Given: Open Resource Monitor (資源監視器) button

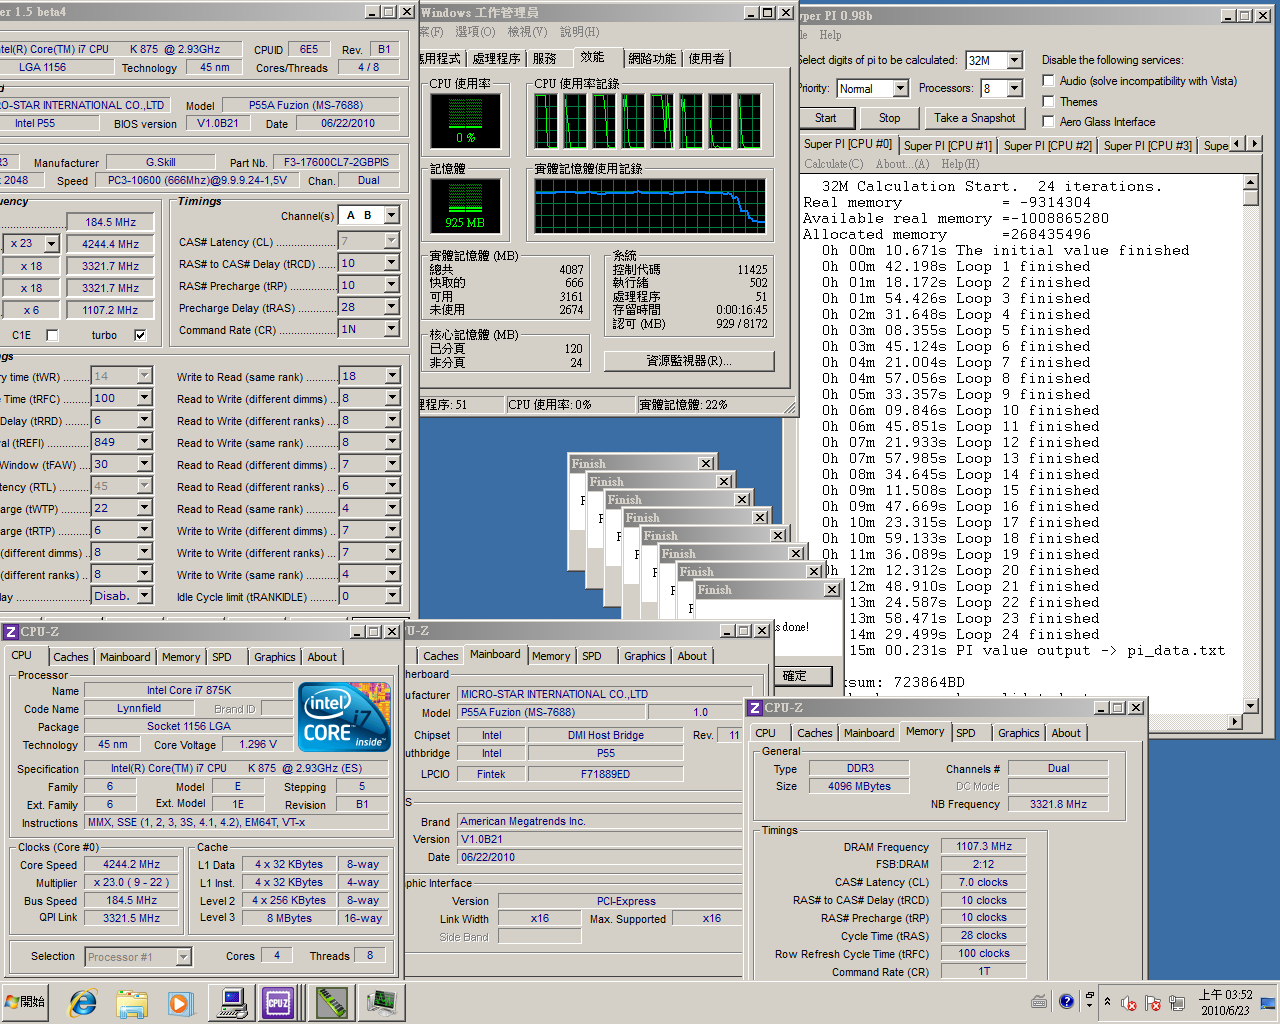Looking at the screenshot, I should click(689, 361).
